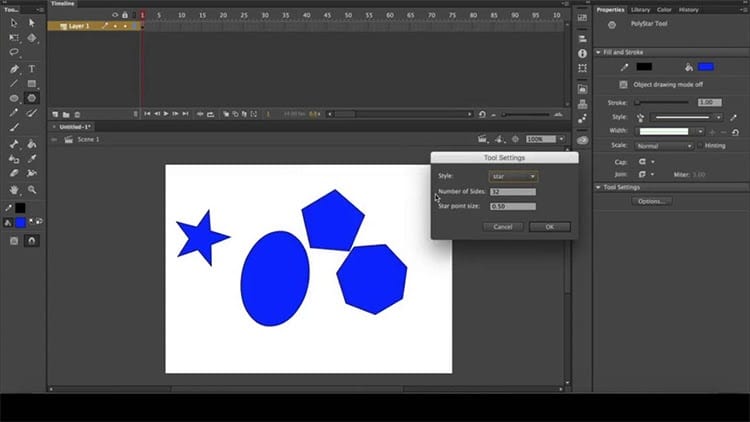Switch to the Library tab
The height and width of the screenshot is (422, 750).
[640, 10]
